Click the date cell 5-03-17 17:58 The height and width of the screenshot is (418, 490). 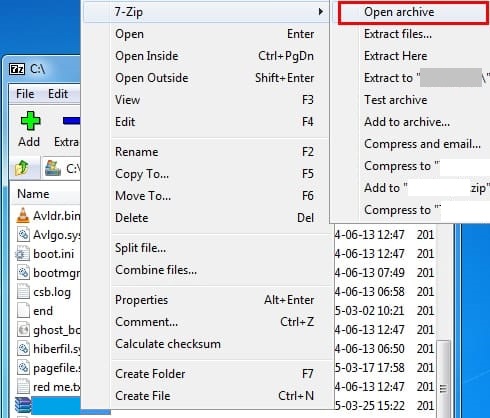point(370,368)
